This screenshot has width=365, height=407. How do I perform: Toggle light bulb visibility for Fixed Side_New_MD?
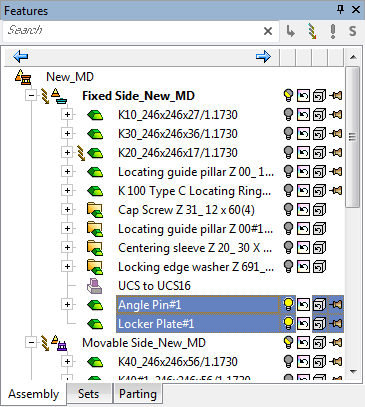288,96
